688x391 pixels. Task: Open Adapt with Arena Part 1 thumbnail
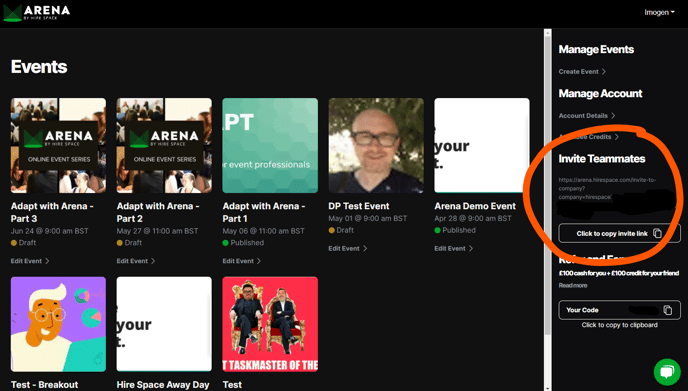270,145
